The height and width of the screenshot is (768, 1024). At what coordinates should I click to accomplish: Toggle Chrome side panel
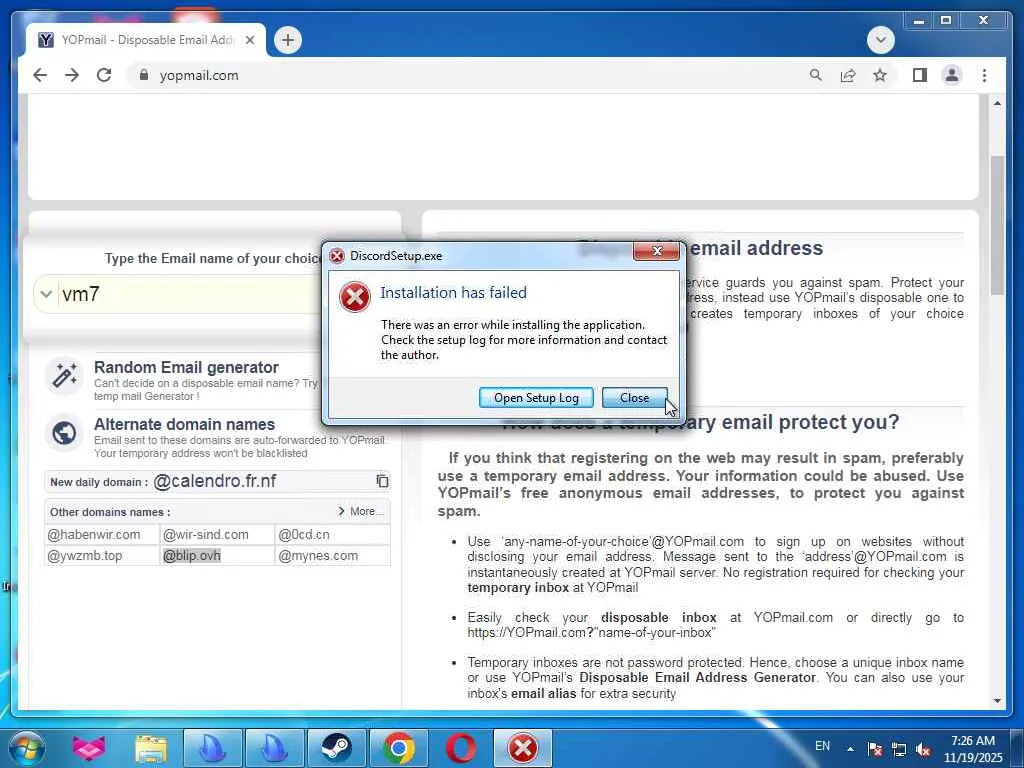(x=920, y=75)
